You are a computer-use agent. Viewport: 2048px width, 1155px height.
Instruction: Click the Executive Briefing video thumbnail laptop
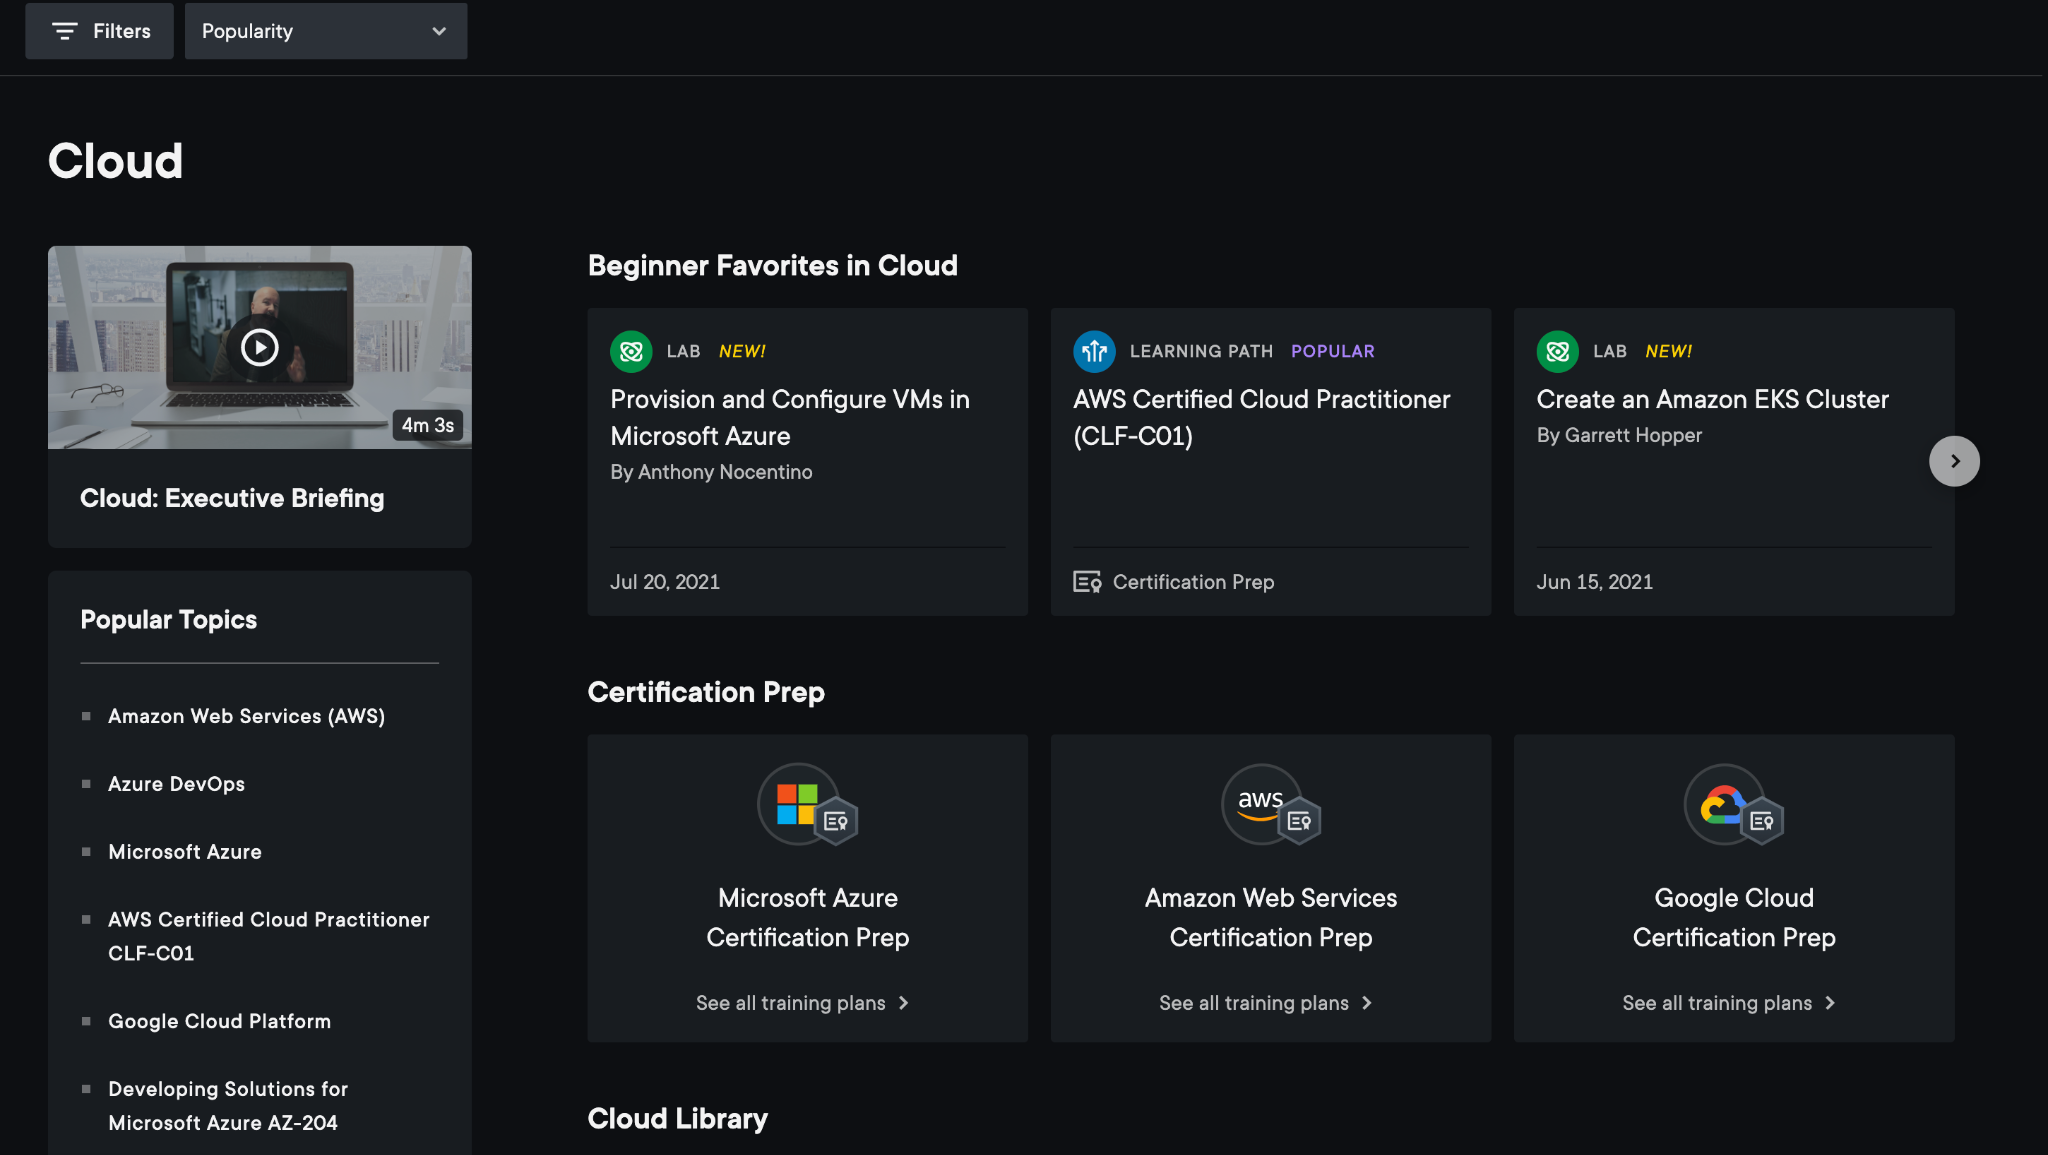pyautogui.click(x=260, y=347)
